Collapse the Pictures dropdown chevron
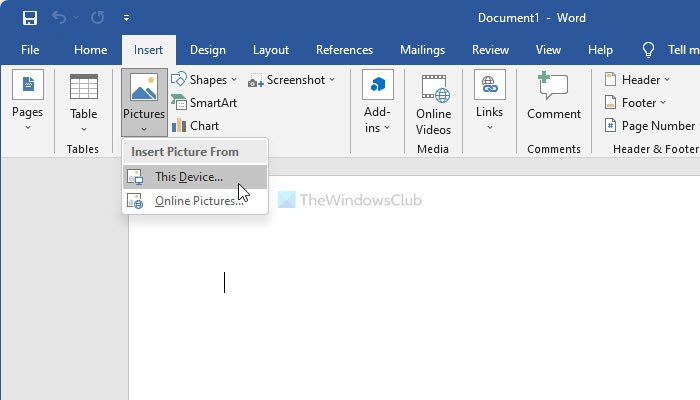Screen dimensions: 700x400 click(x=144, y=129)
